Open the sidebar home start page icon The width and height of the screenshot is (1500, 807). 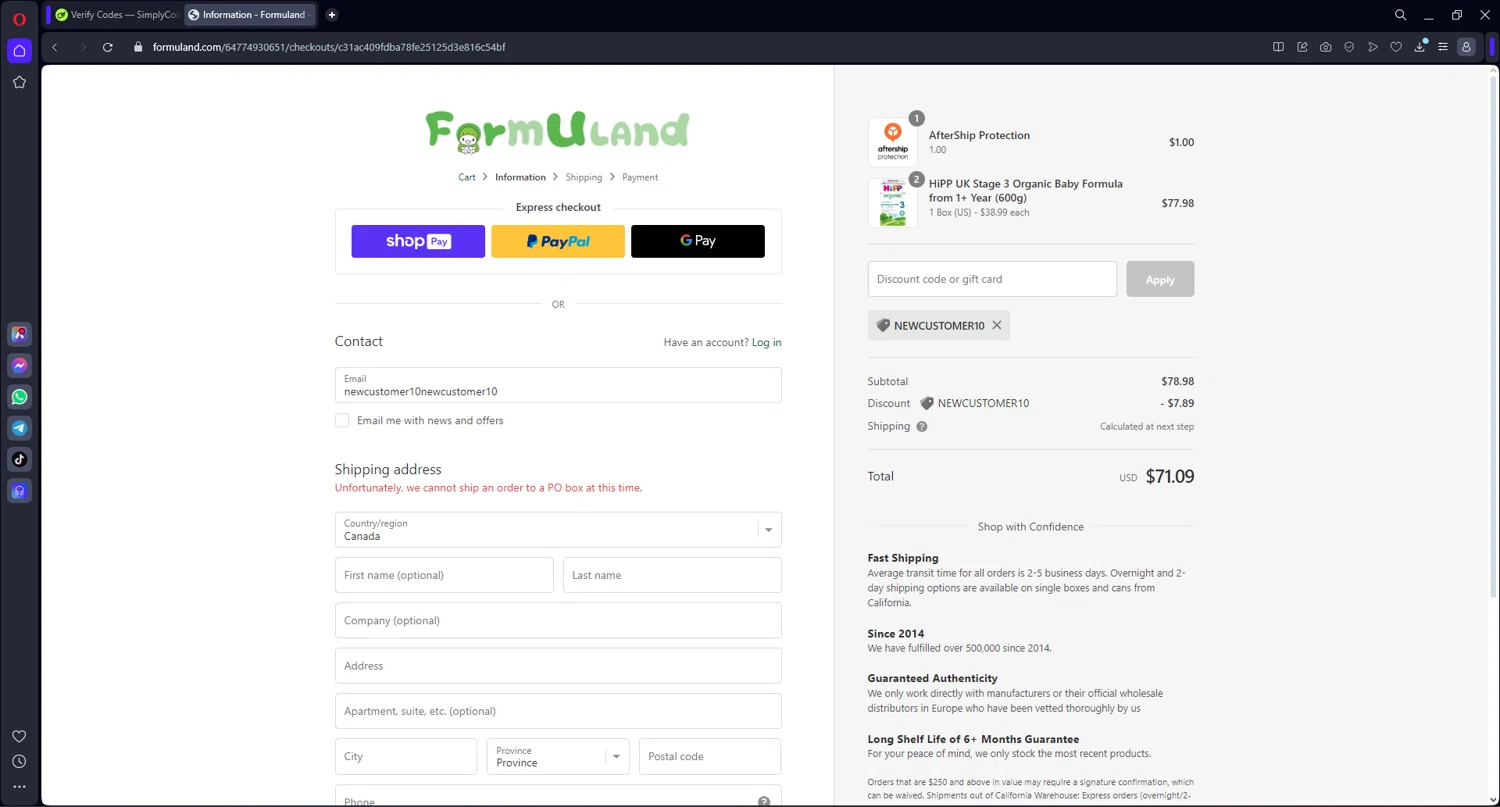(19, 51)
